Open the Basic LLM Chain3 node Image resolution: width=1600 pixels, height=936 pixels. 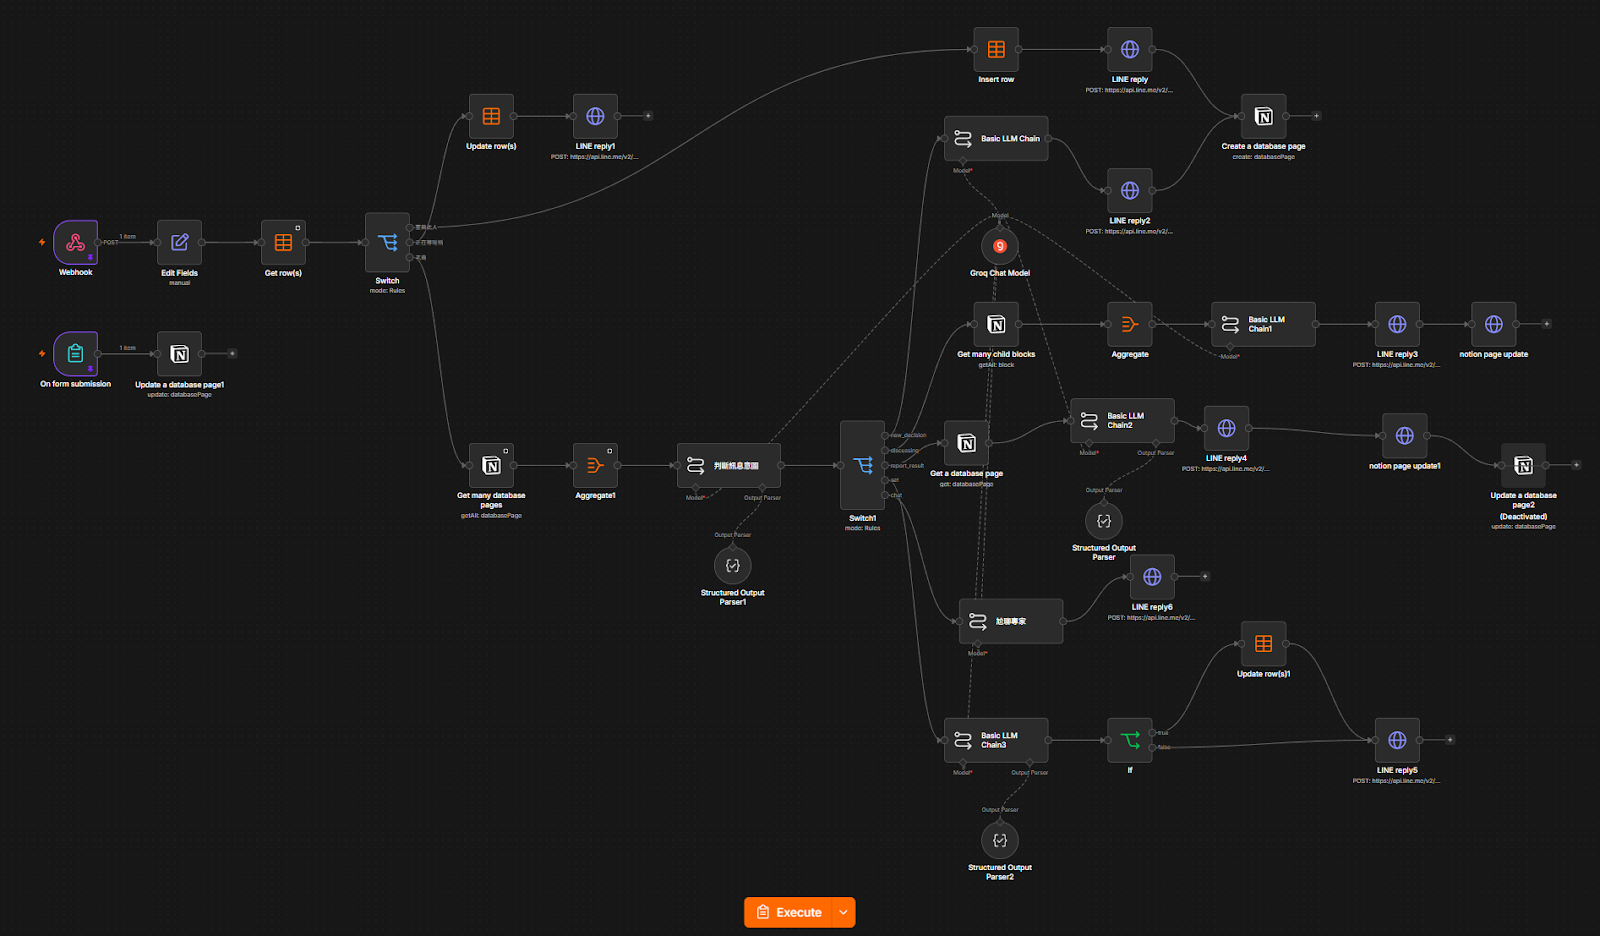pos(996,740)
